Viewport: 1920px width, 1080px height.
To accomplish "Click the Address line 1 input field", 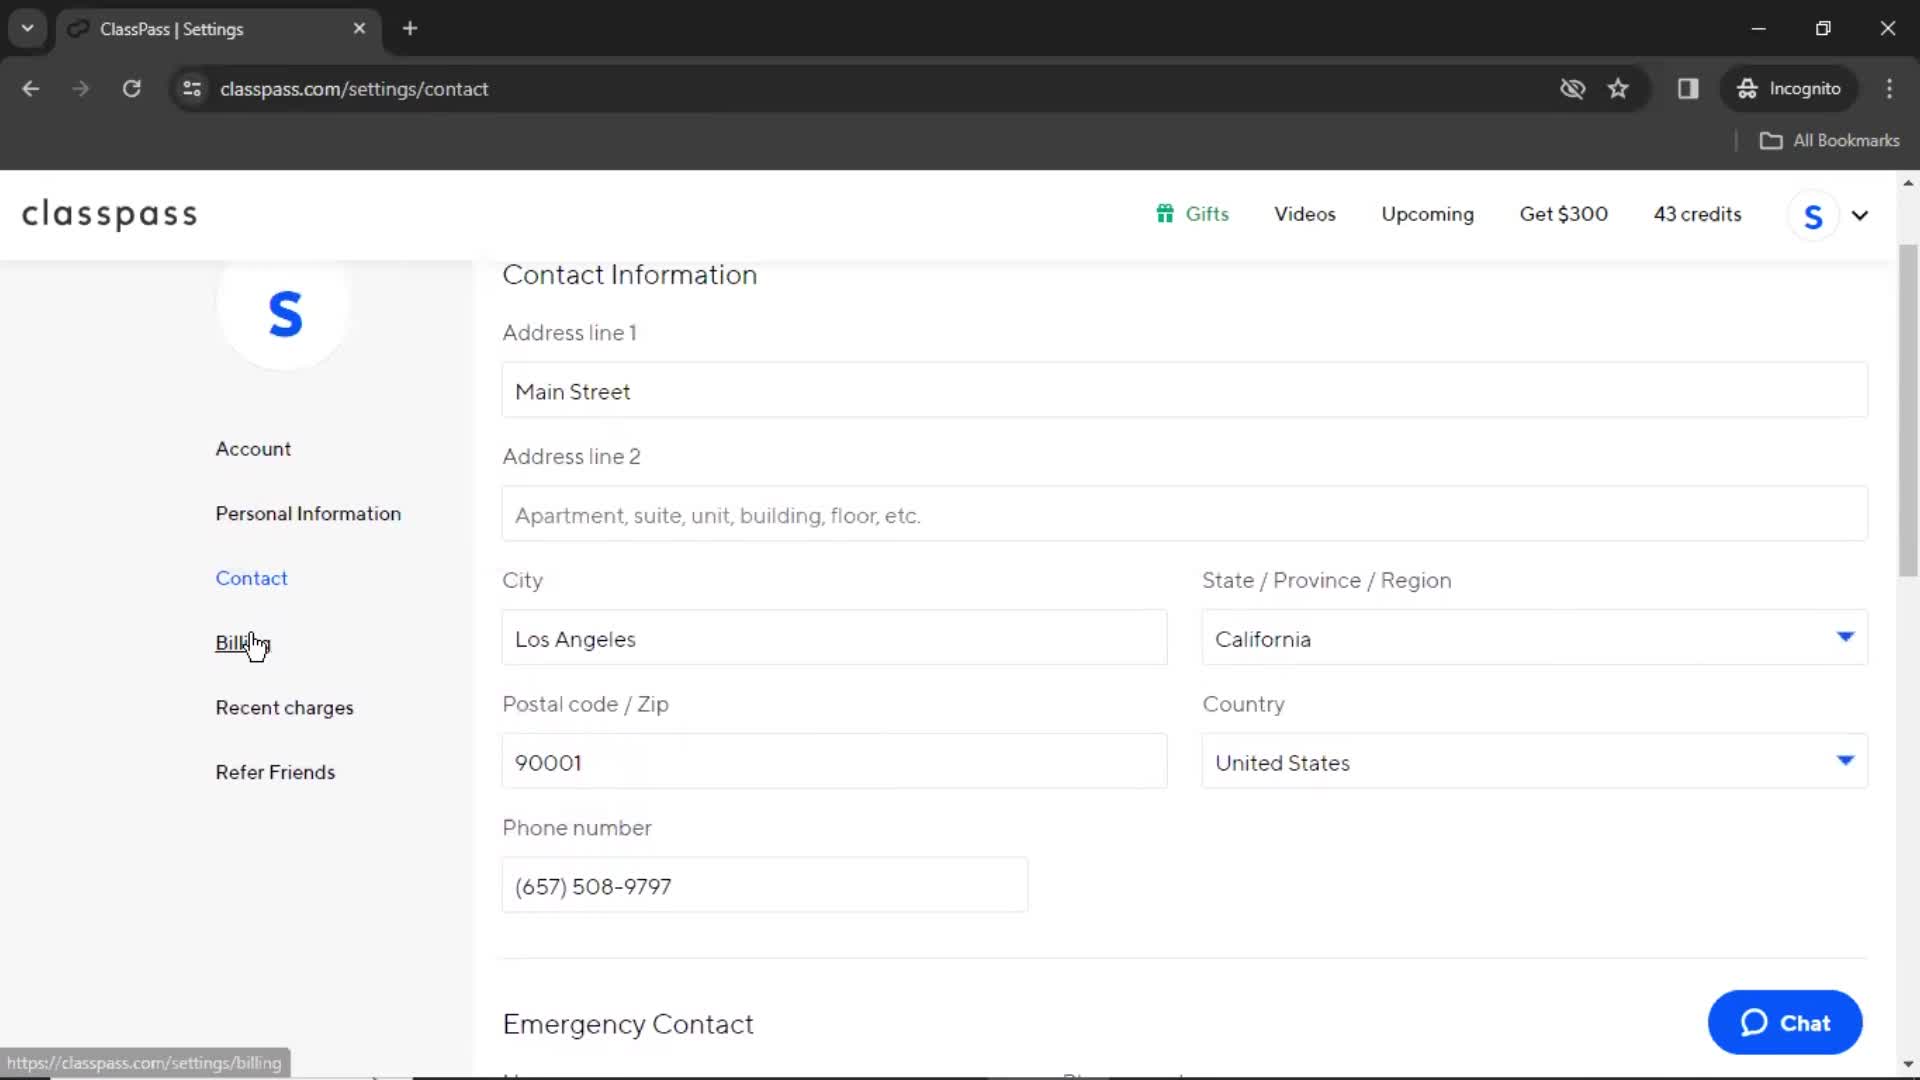I will (1184, 392).
